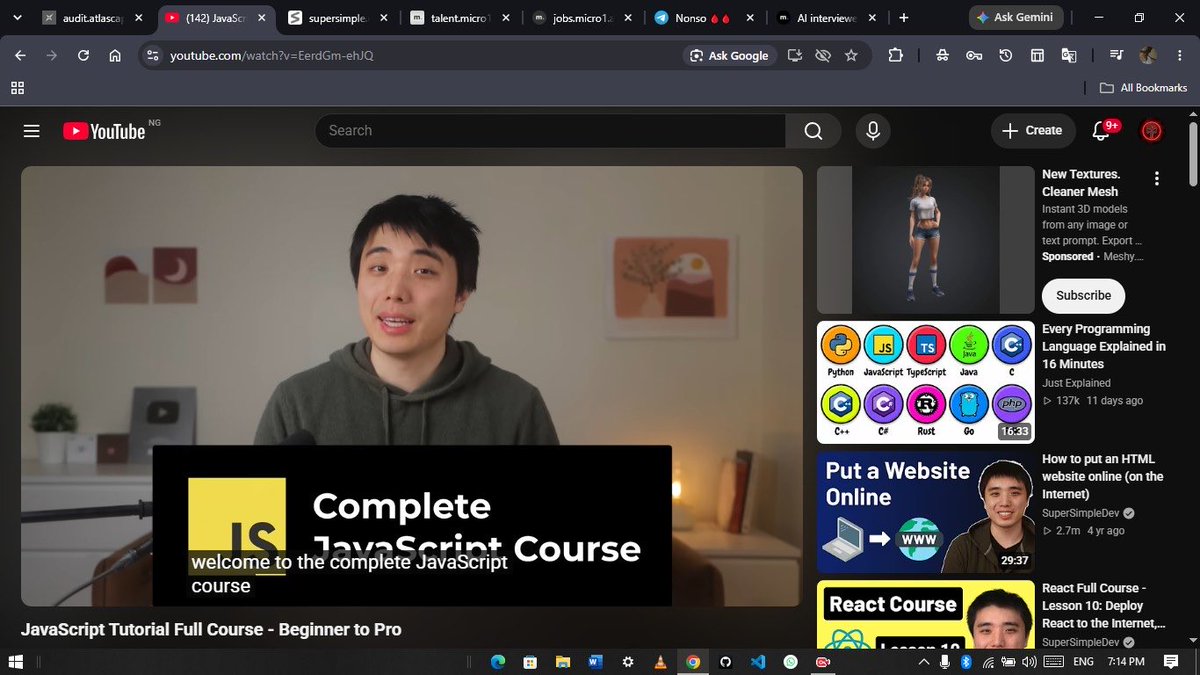Click the YouTube search magnifier button

tap(813, 131)
